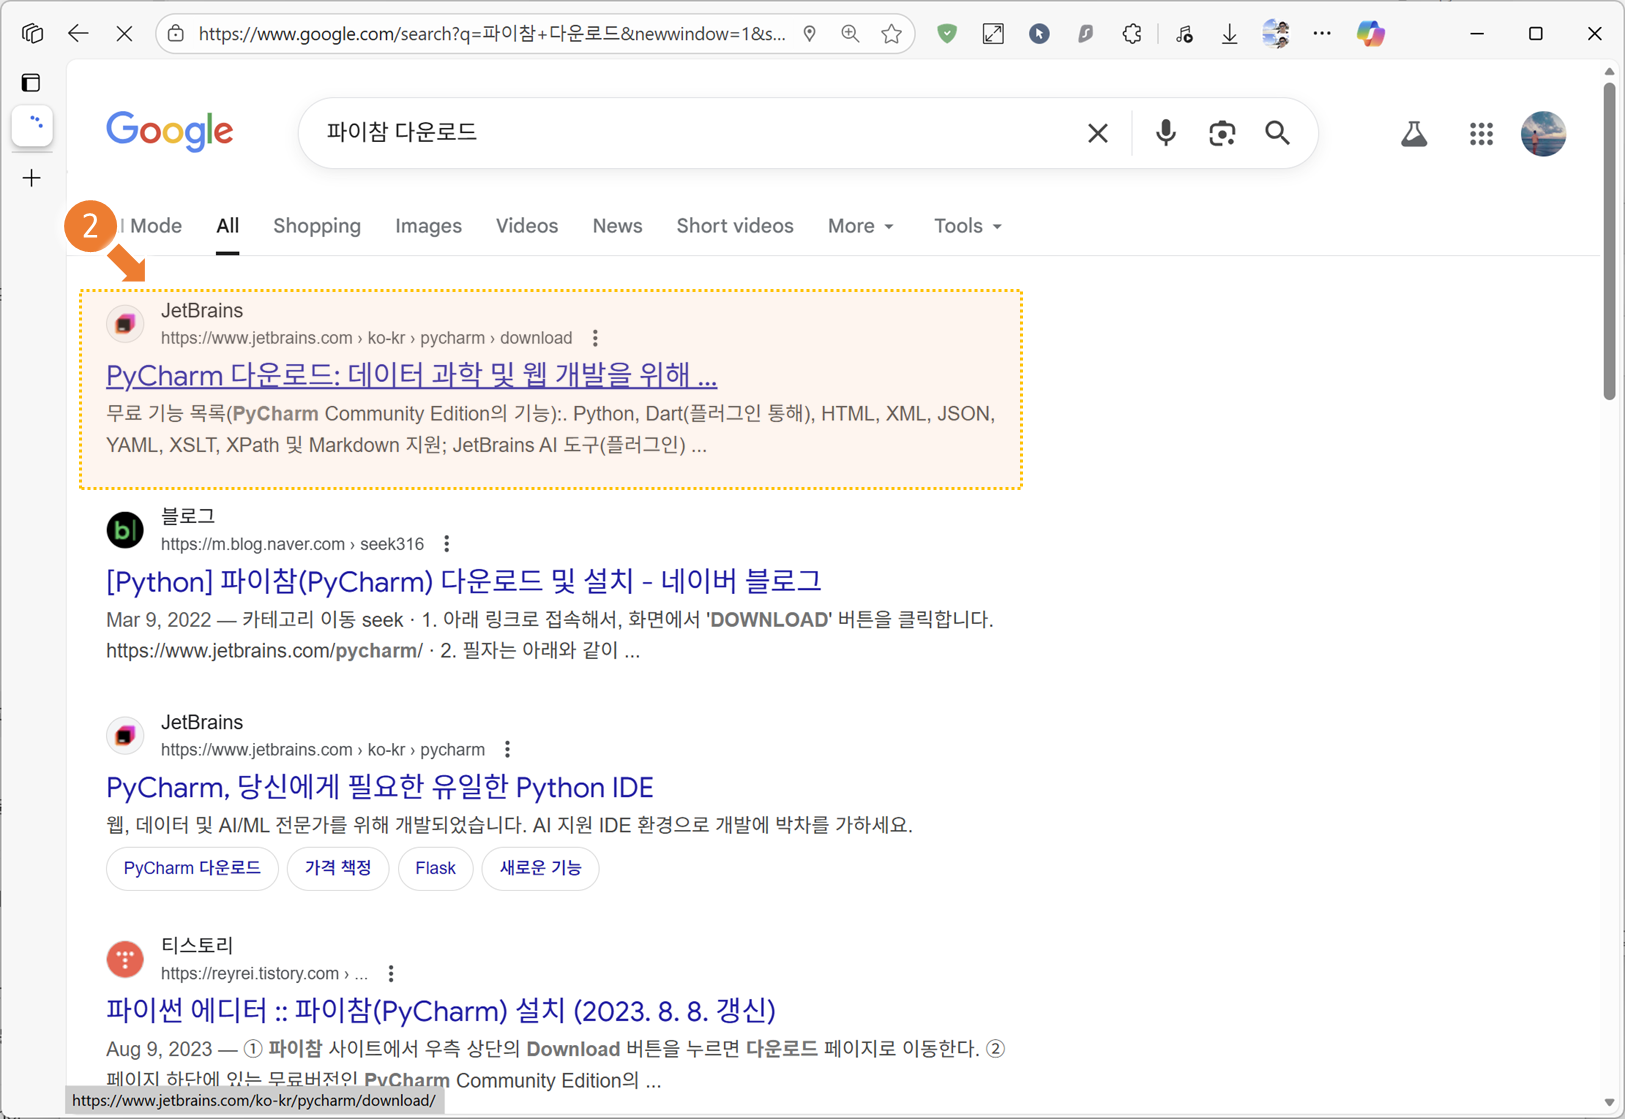Image resolution: width=1625 pixels, height=1119 pixels.
Task: Click the Flask chip
Action: pos(435,868)
